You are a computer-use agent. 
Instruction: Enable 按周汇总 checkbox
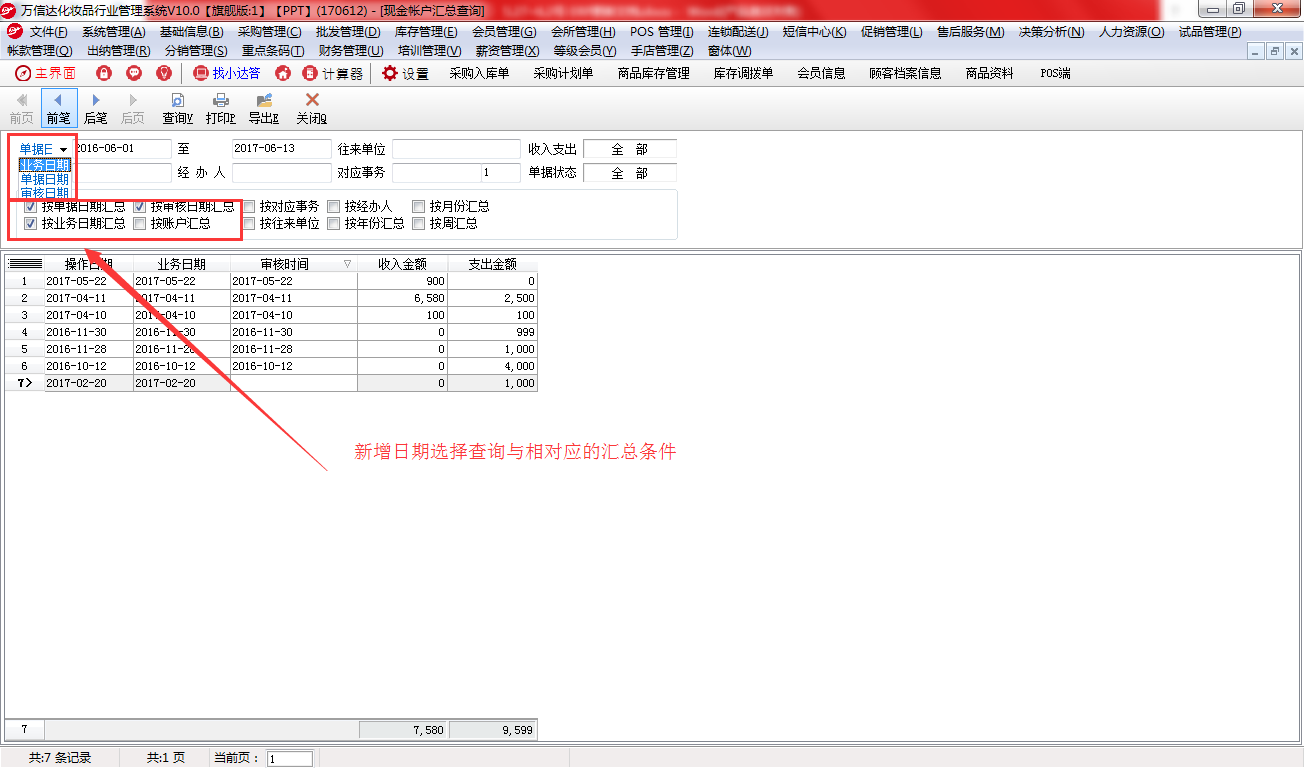[x=419, y=224]
